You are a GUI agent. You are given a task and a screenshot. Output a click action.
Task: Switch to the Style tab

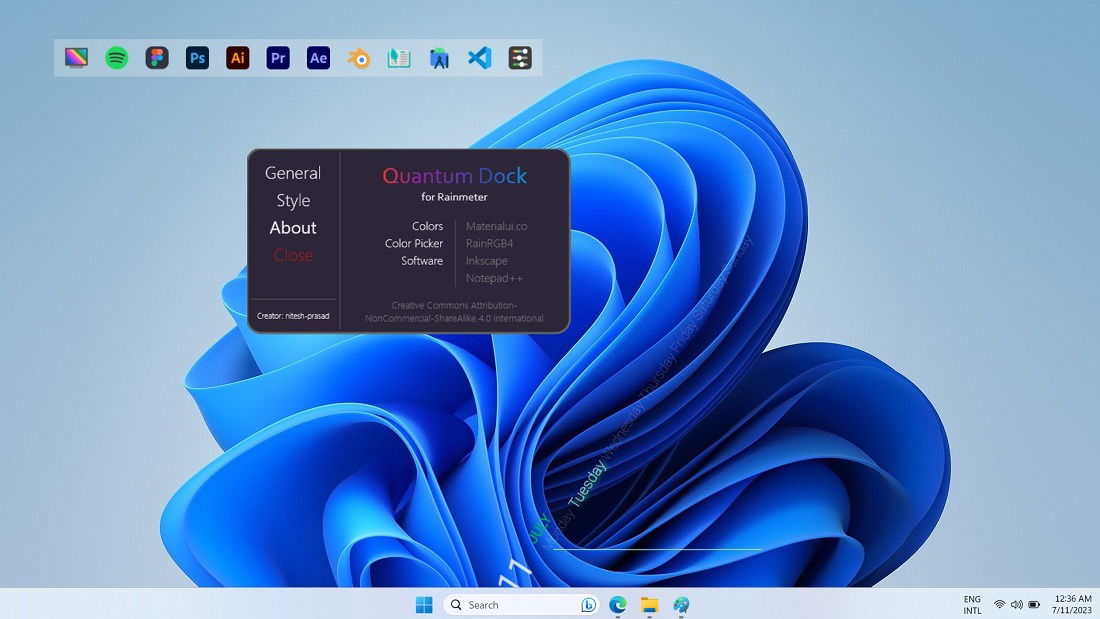tap(292, 200)
